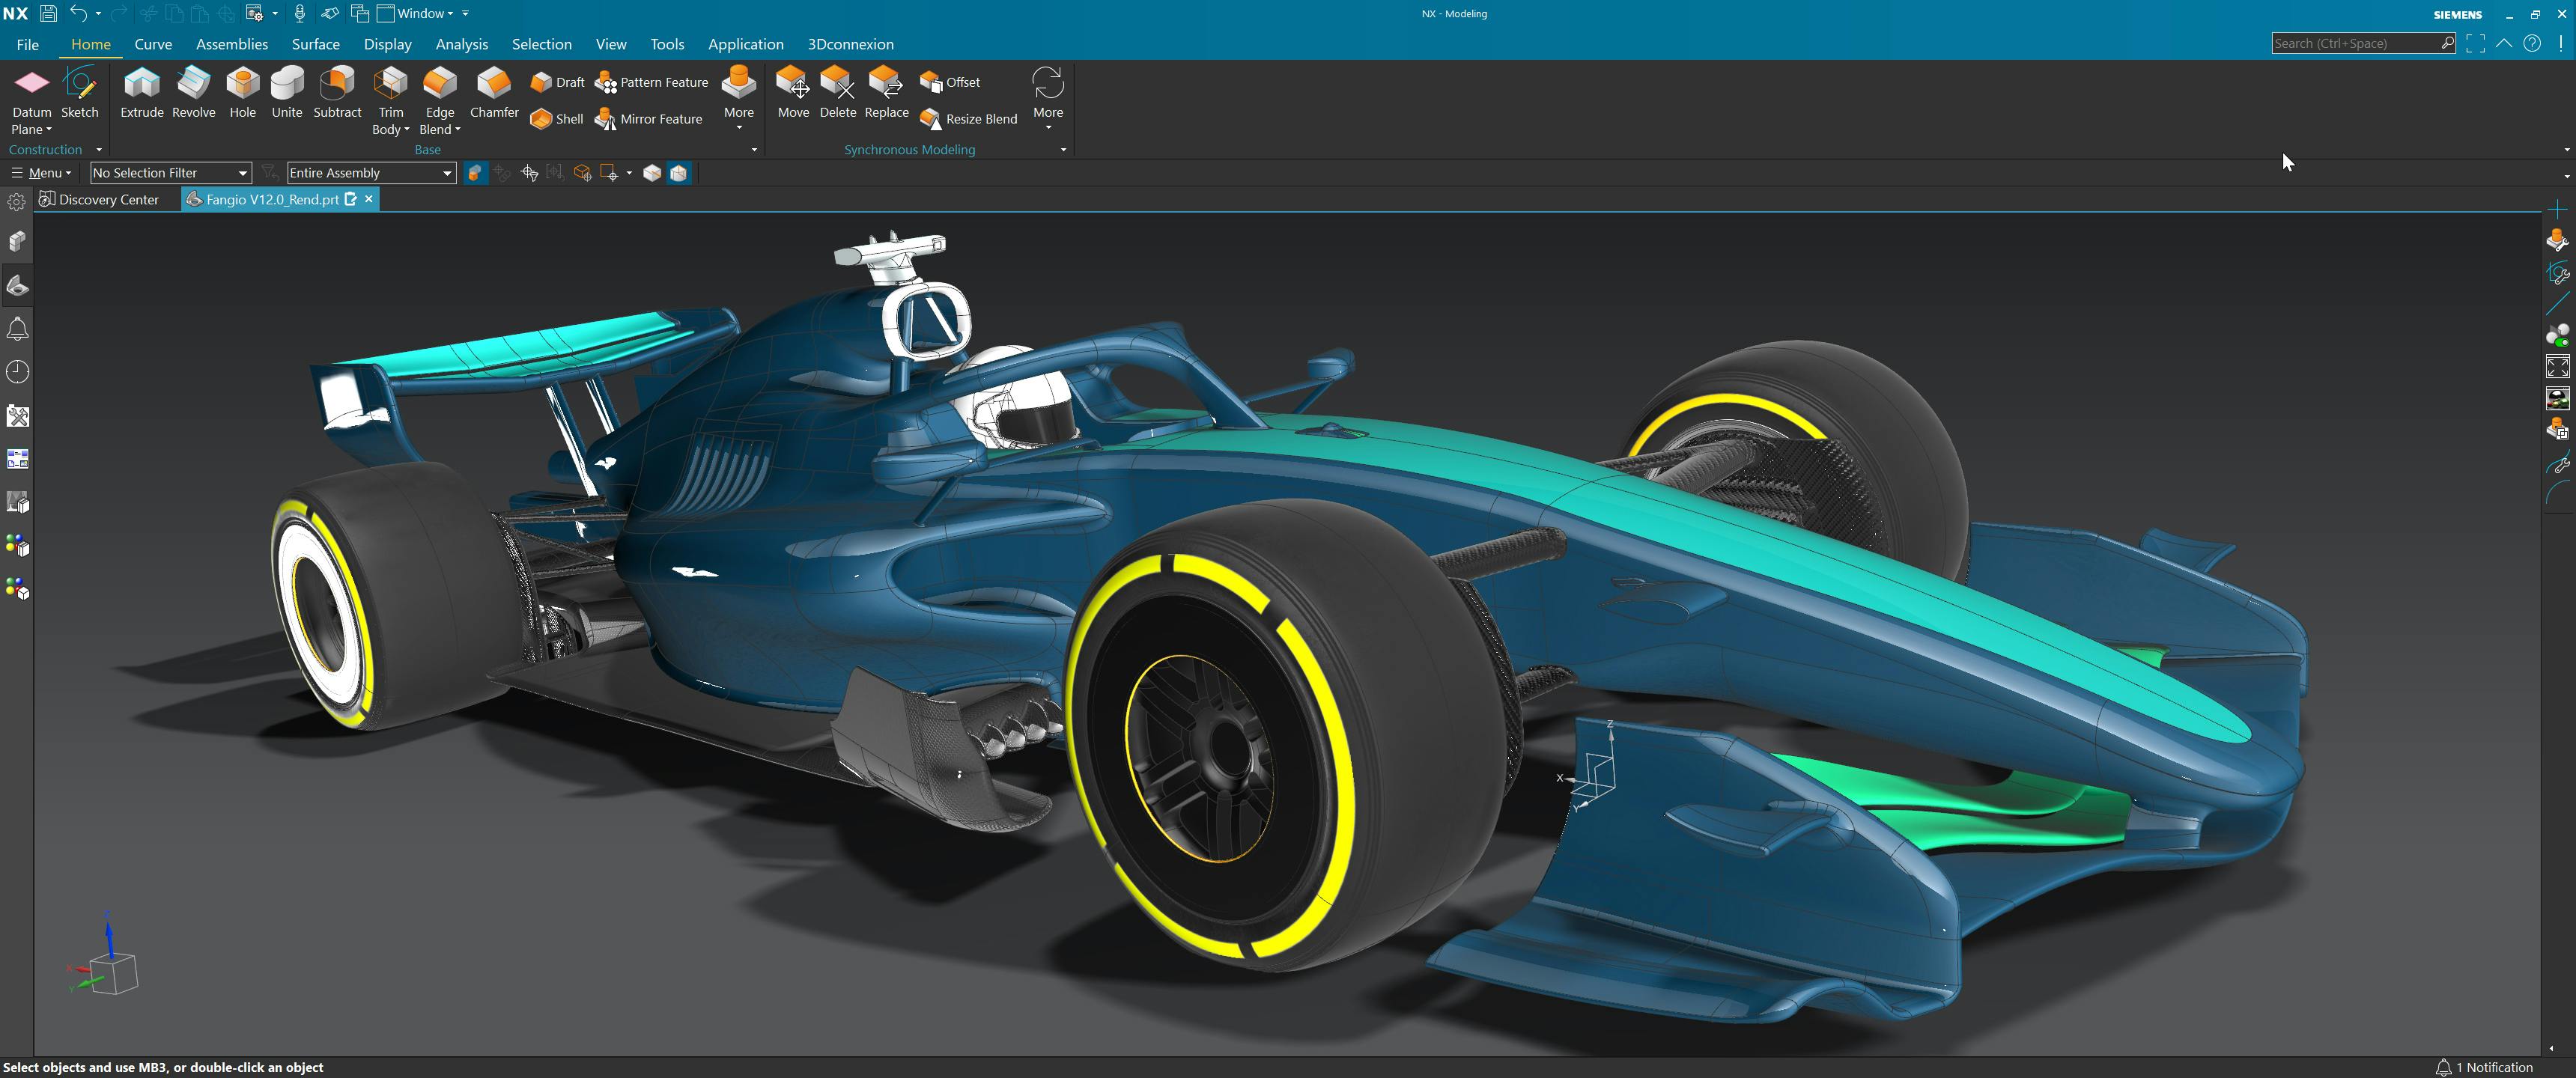Activate the Shell command

[x=557, y=118]
